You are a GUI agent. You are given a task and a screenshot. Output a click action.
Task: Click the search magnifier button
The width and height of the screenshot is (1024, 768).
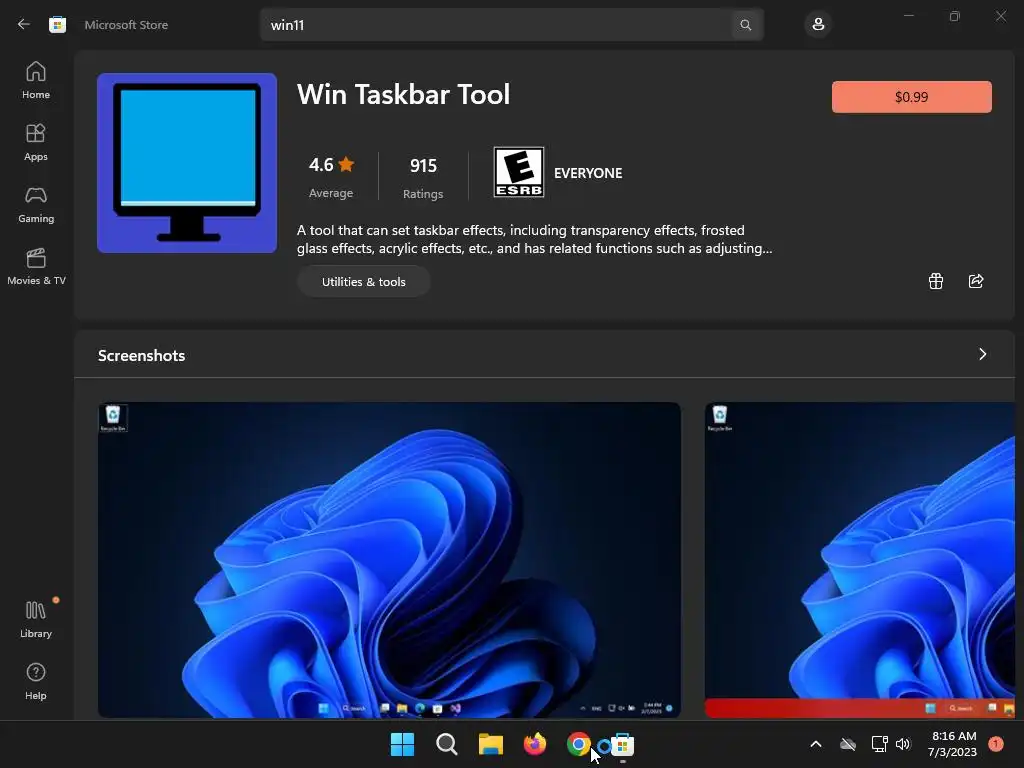point(746,25)
